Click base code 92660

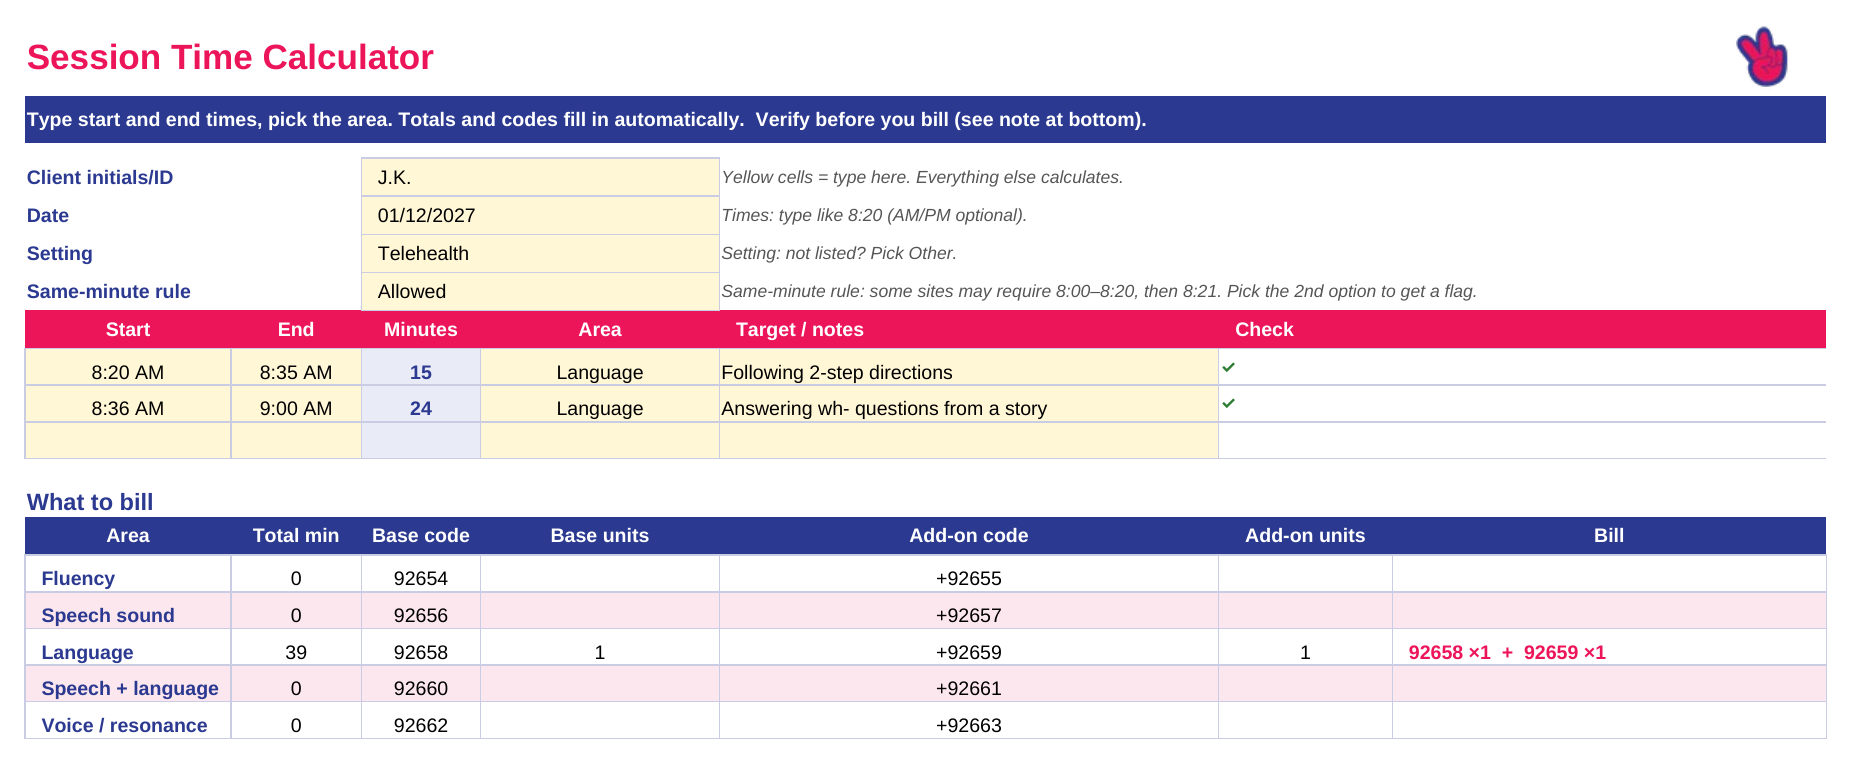click(421, 688)
